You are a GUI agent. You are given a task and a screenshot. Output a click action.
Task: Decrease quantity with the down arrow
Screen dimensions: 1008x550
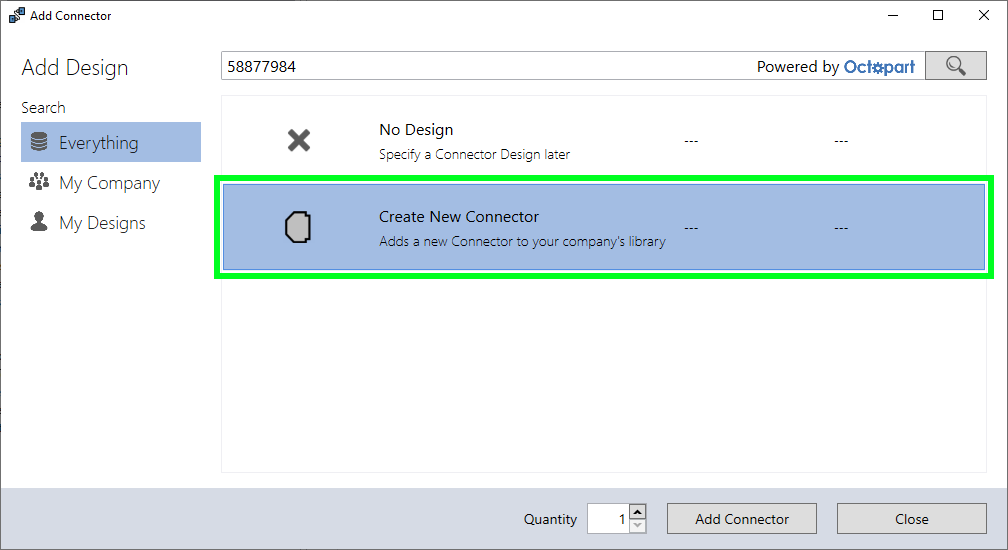(x=638, y=526)
